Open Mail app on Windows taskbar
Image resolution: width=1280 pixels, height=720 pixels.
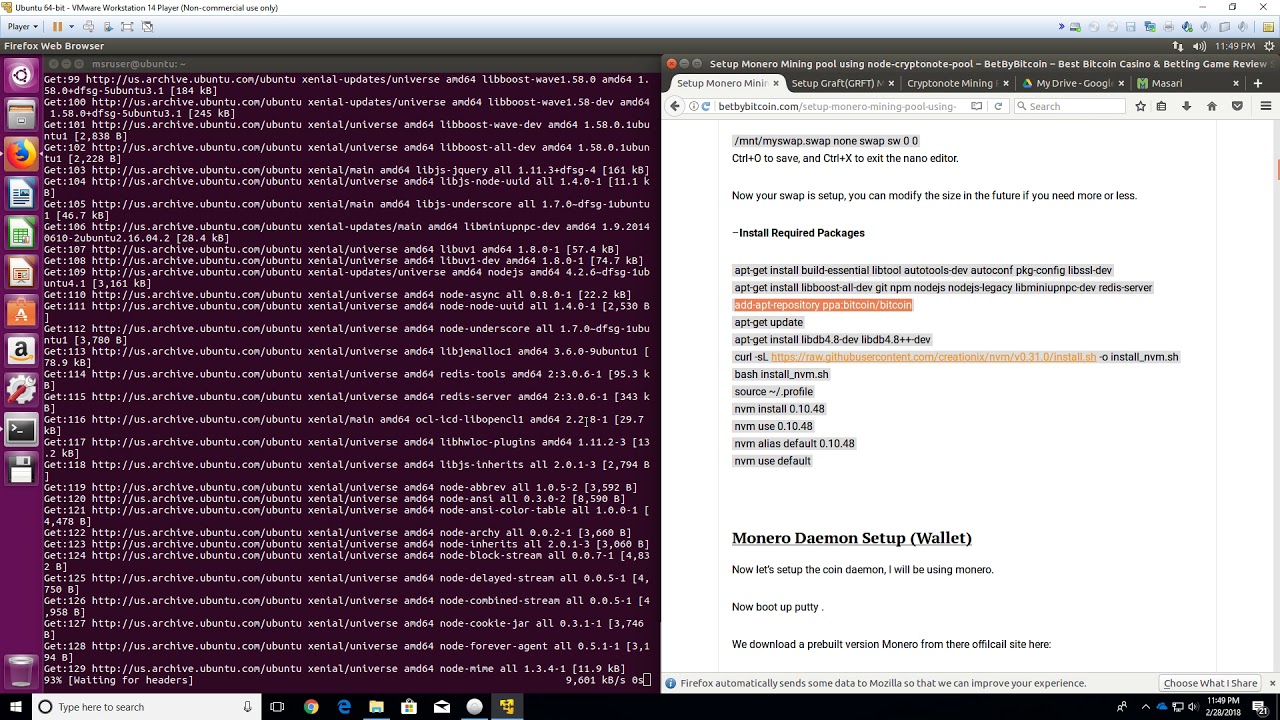tap(441, 707)
